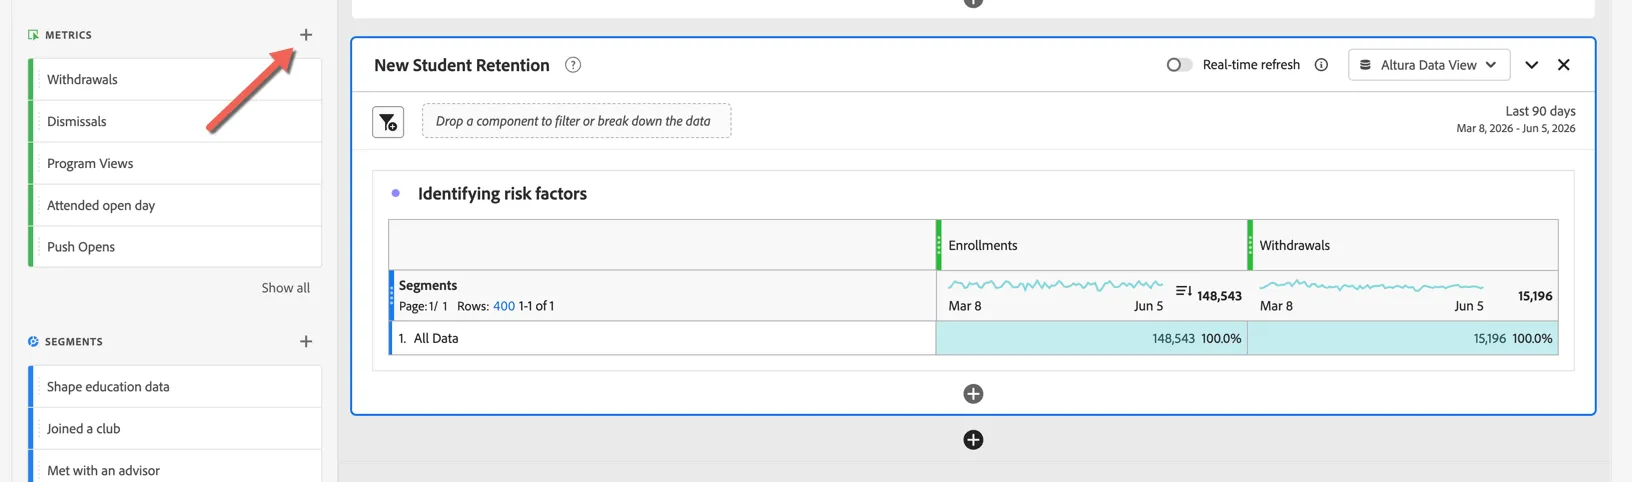1632x482 pixels.
Task: Add new panel with plus below panel
Action: click(x=973, y=440)
